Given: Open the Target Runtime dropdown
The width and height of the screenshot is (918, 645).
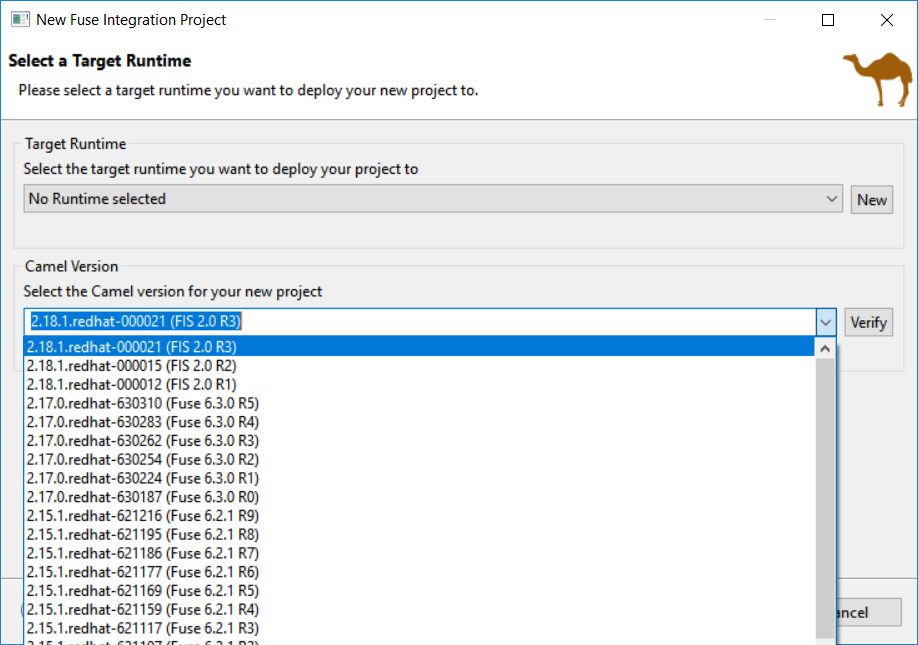Looking at the screenshot, I should (432, 199).
